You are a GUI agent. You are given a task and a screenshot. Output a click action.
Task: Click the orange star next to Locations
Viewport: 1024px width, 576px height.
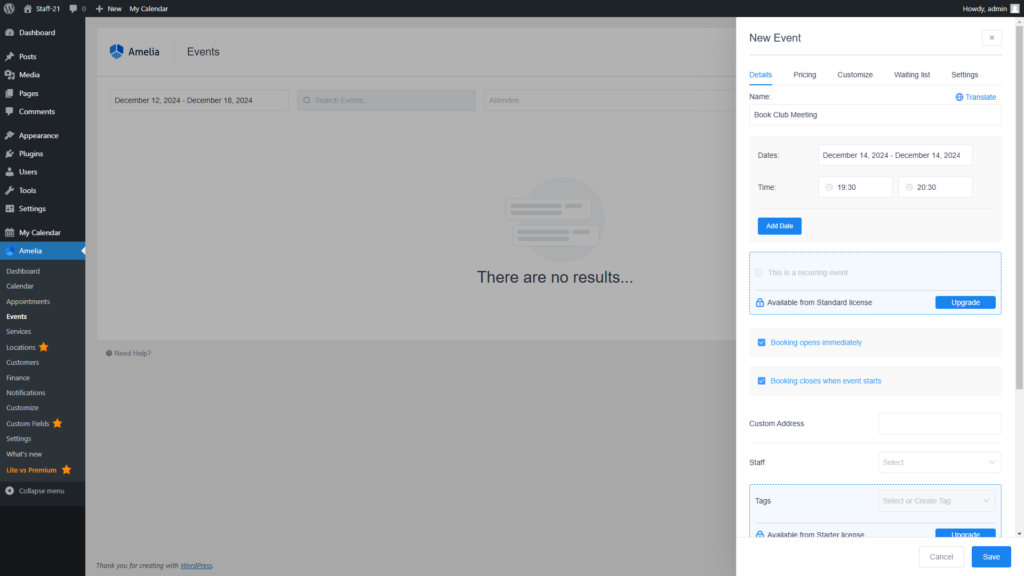coord(44,347)
